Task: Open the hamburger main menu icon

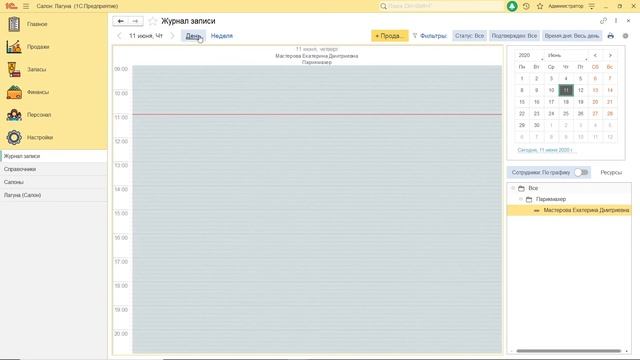Action: 26,6
